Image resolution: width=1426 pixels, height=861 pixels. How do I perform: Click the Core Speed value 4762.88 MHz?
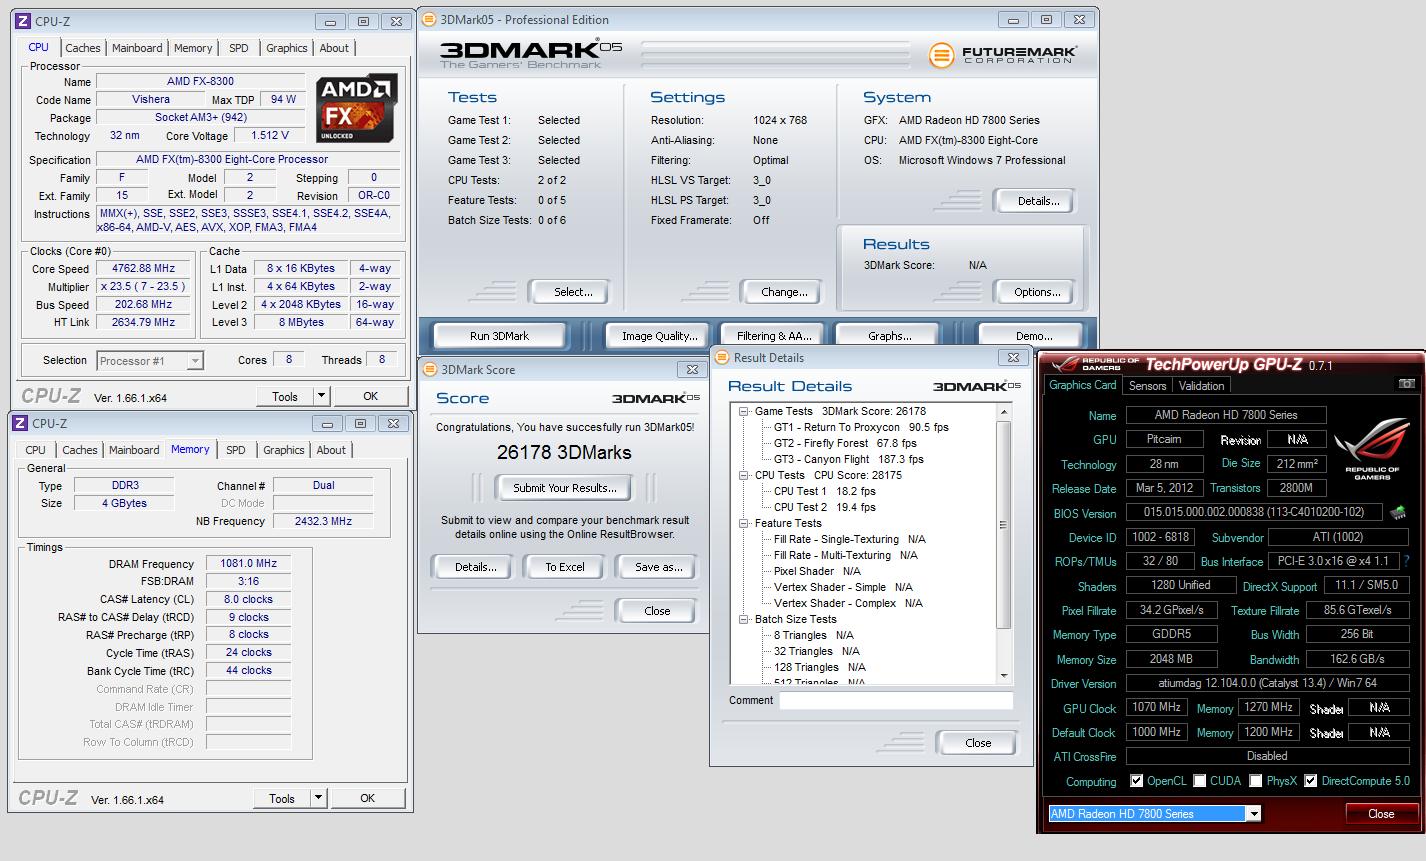(x=144, y=268)
